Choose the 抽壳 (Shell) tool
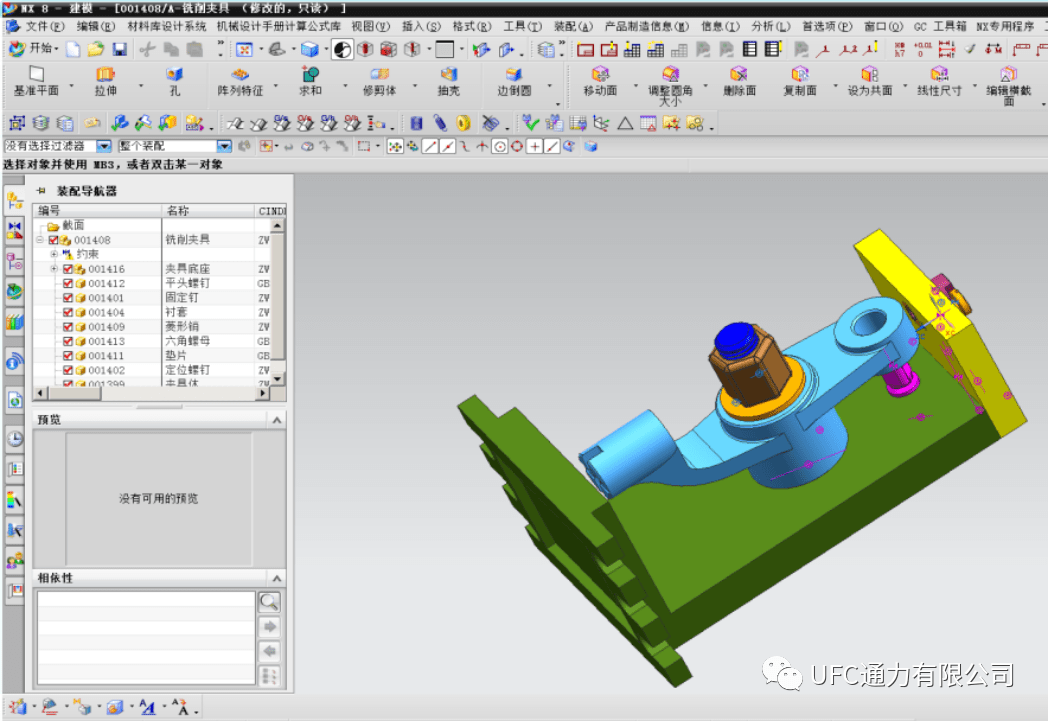The width and height of the screenshot is (1049, 721). (448, 75)
